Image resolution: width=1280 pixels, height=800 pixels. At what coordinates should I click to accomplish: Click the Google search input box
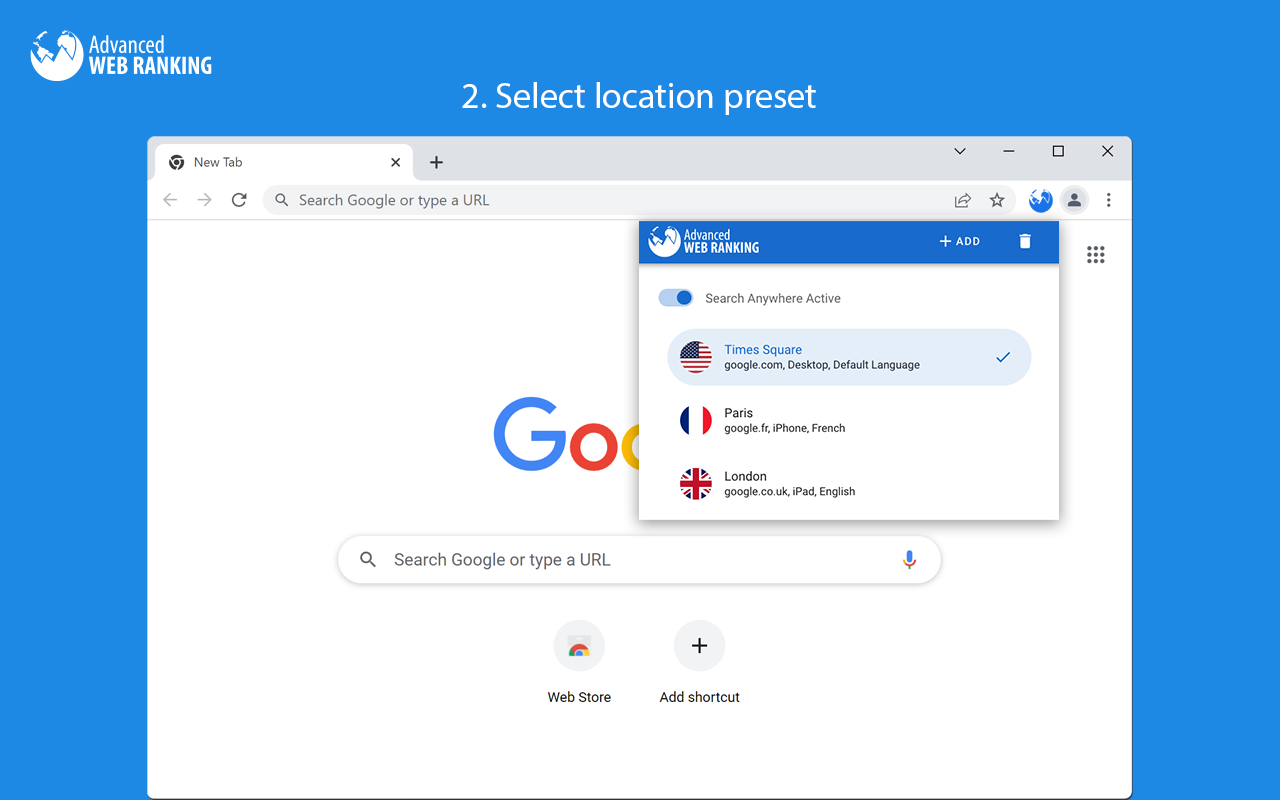[x=639, y=560]
